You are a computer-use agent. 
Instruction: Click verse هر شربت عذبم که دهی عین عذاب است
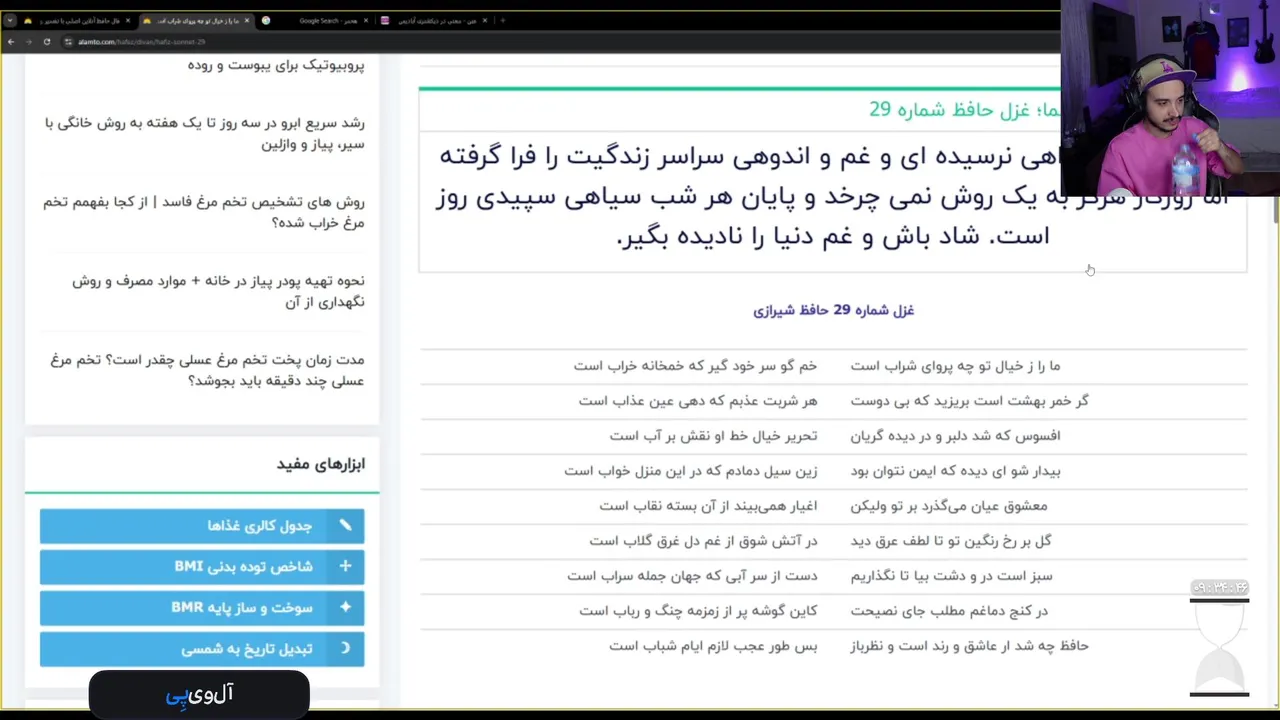[698, 401]
